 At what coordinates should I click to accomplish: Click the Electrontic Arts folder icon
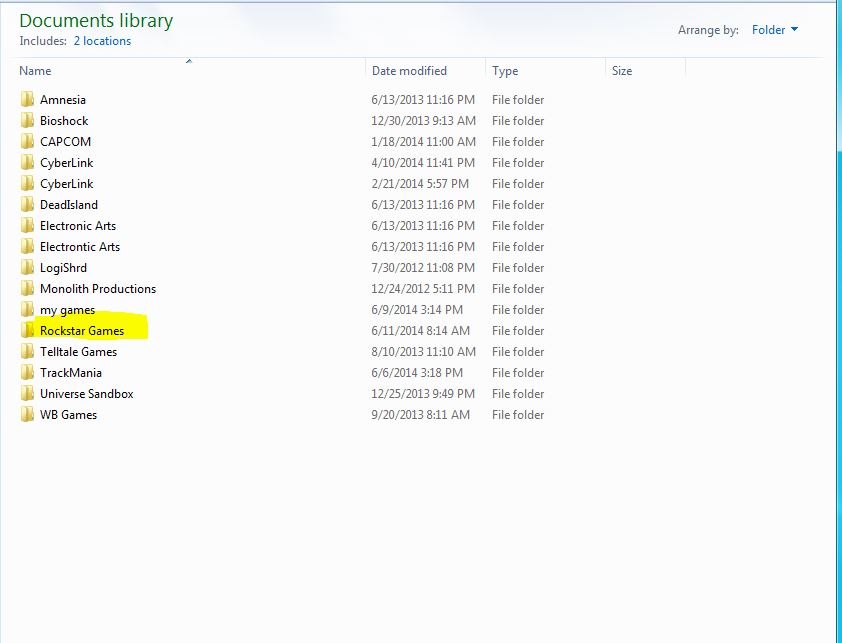coord(27,246)
